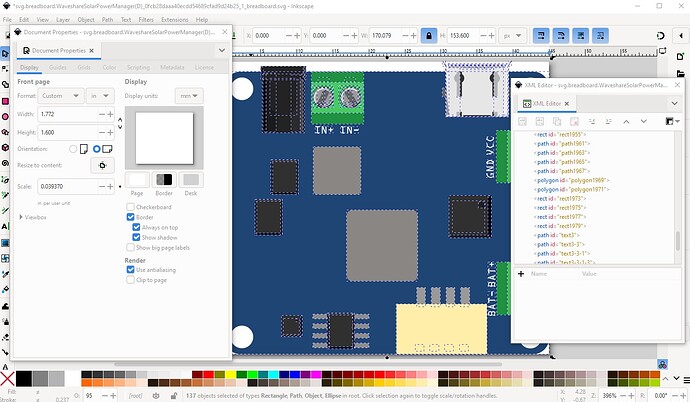
Task: Click the new element node icon in XML Editor
Action: click(522, 121)
